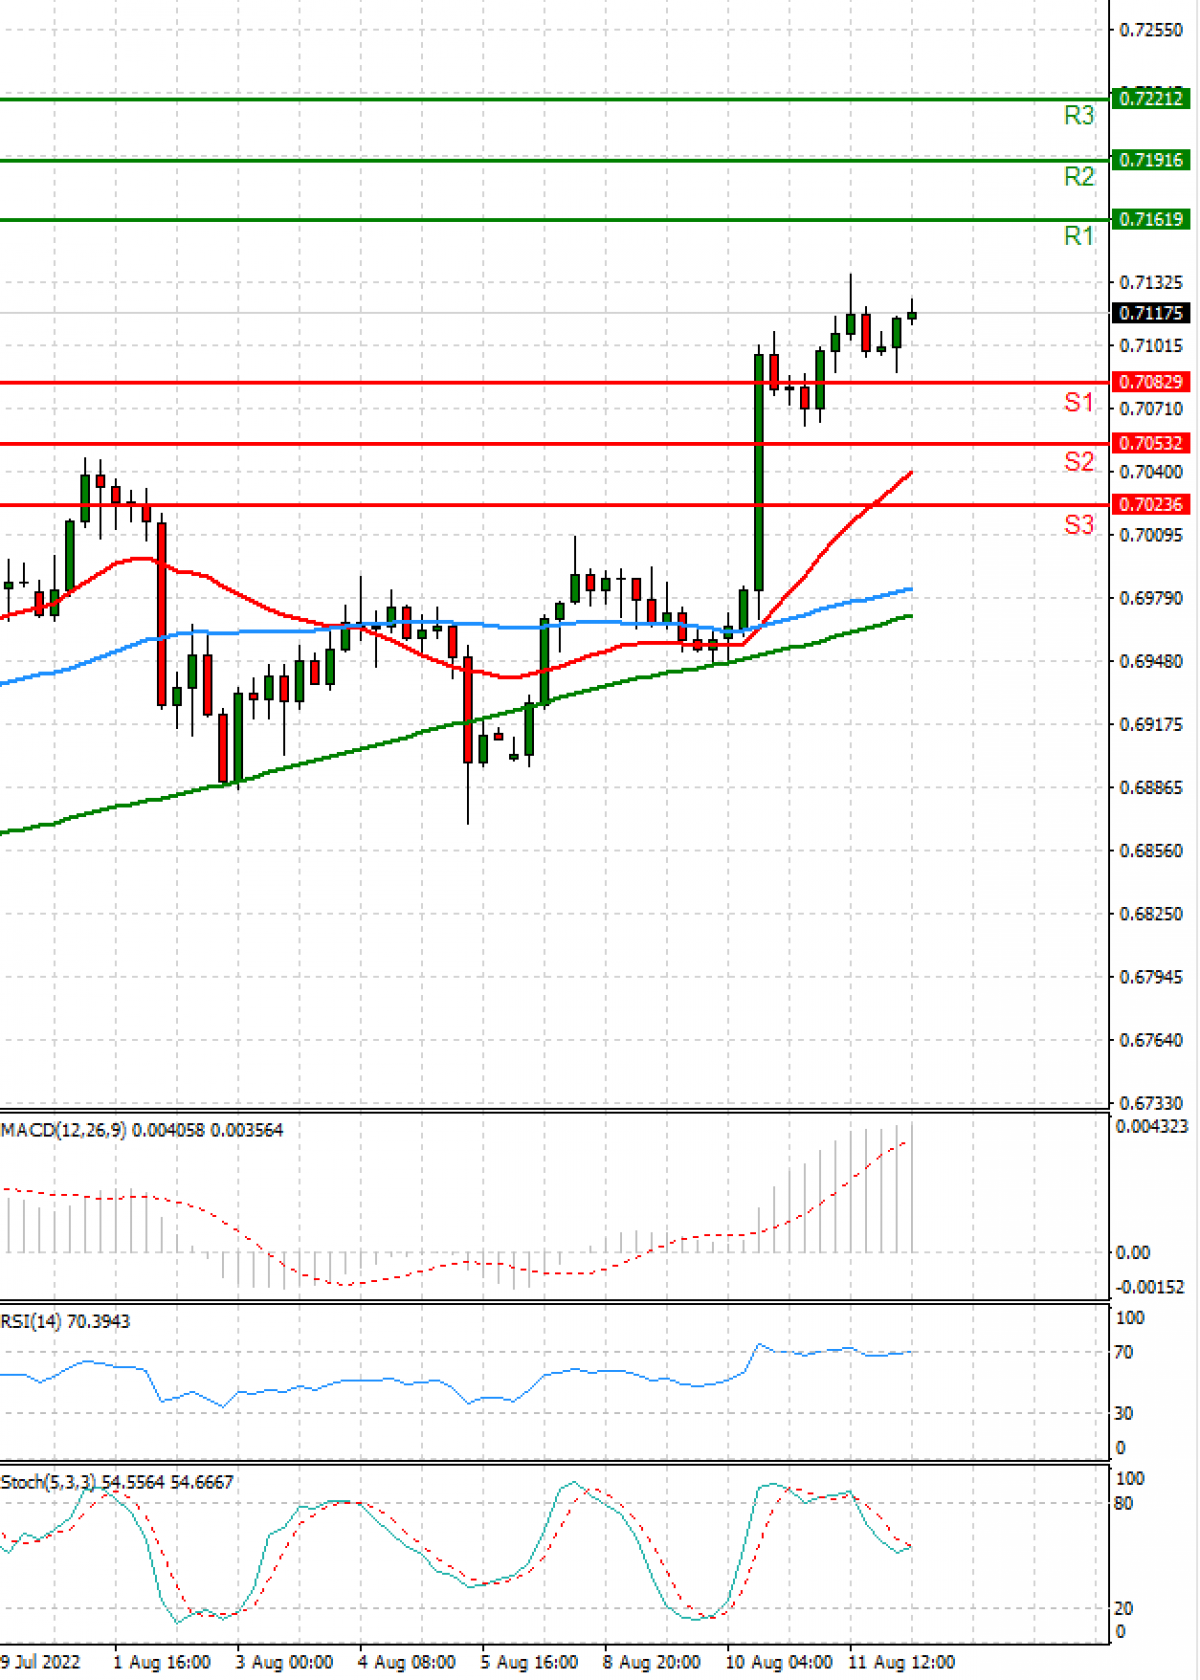Click the 11 Aug 12:00 time axis label
This screenshot has width=1200, height=1680.
(x=902, y=1662)
